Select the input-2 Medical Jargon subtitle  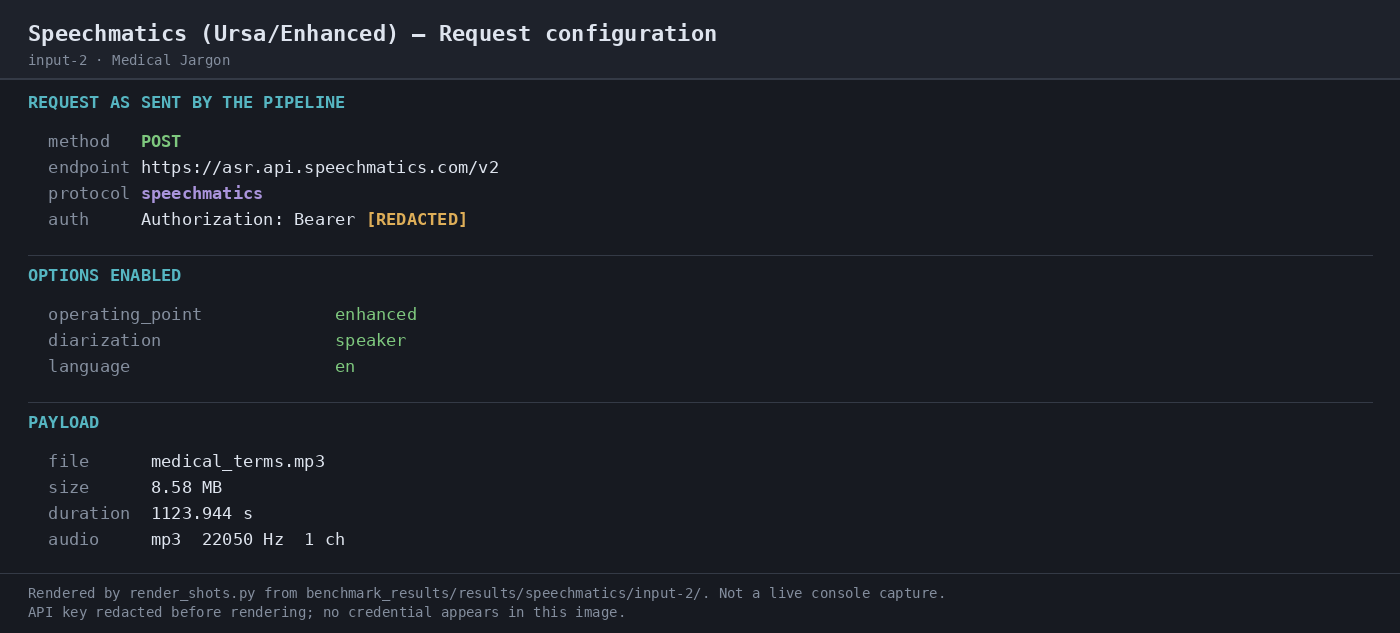(129, 61)
